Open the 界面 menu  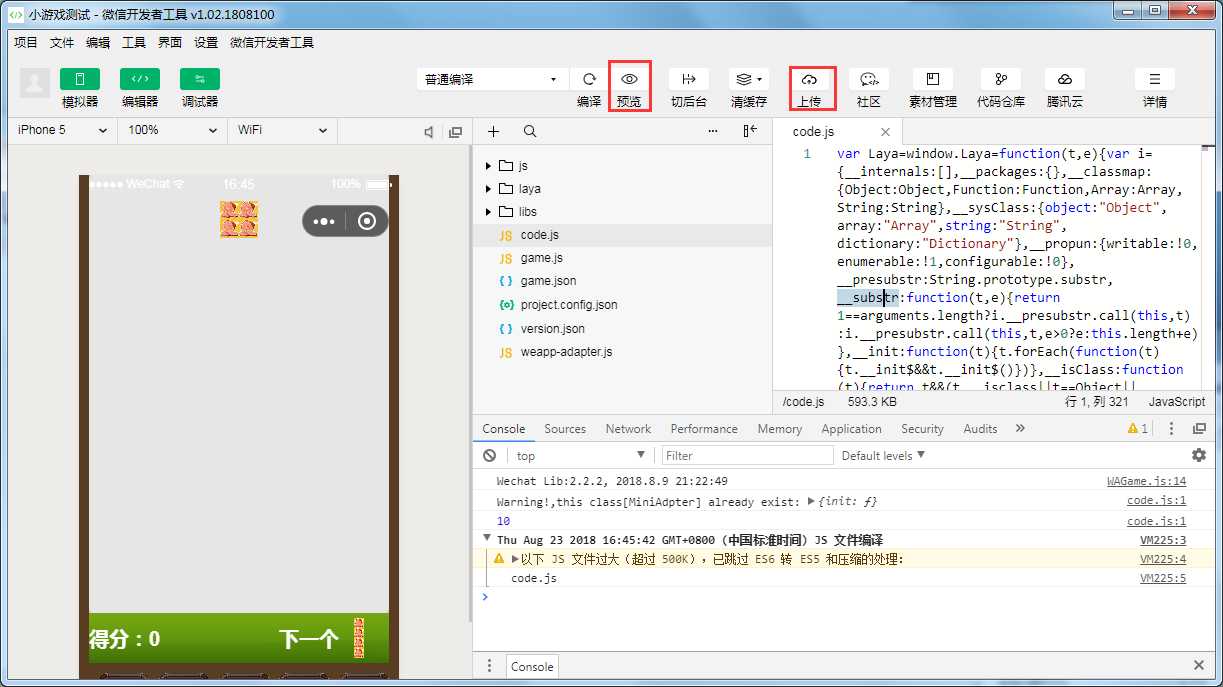coord(170,42)
